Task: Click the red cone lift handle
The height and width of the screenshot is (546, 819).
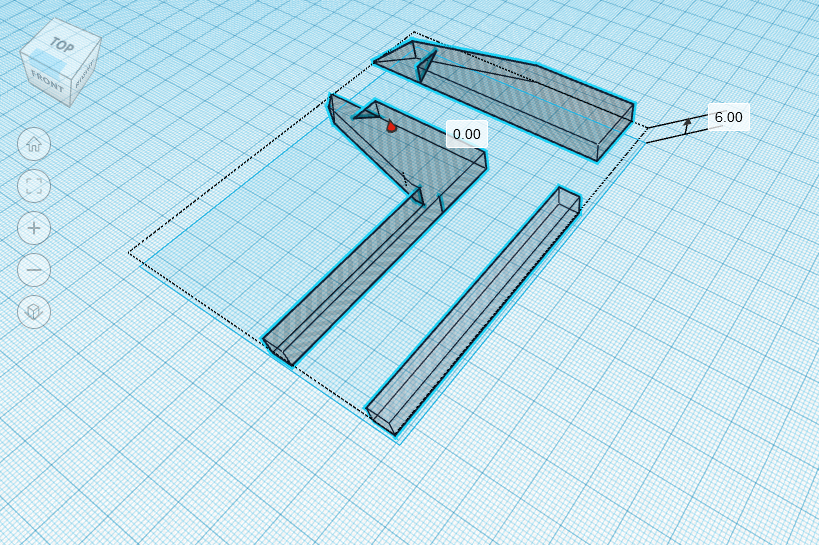Action: click(391, 125)
